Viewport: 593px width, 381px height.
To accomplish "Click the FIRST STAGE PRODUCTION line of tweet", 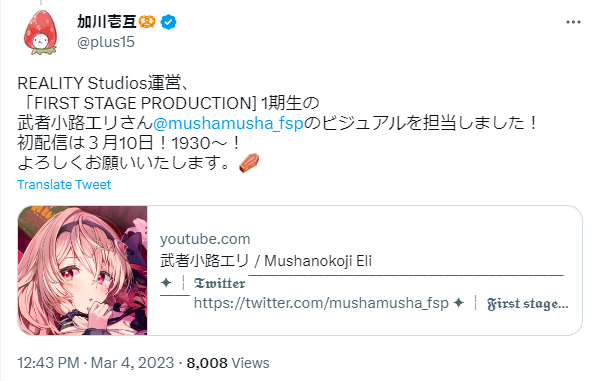I will point(169,103).
